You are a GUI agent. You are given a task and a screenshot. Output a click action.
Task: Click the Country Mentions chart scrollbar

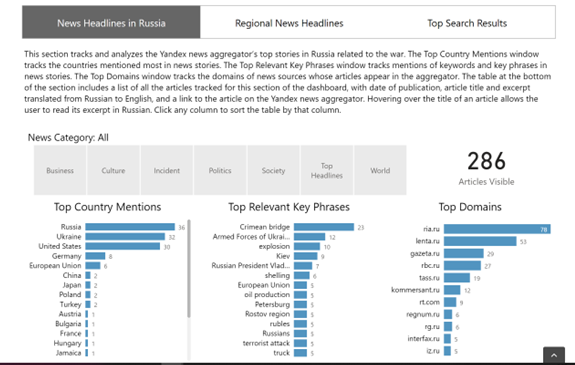[x=189, y=268]
